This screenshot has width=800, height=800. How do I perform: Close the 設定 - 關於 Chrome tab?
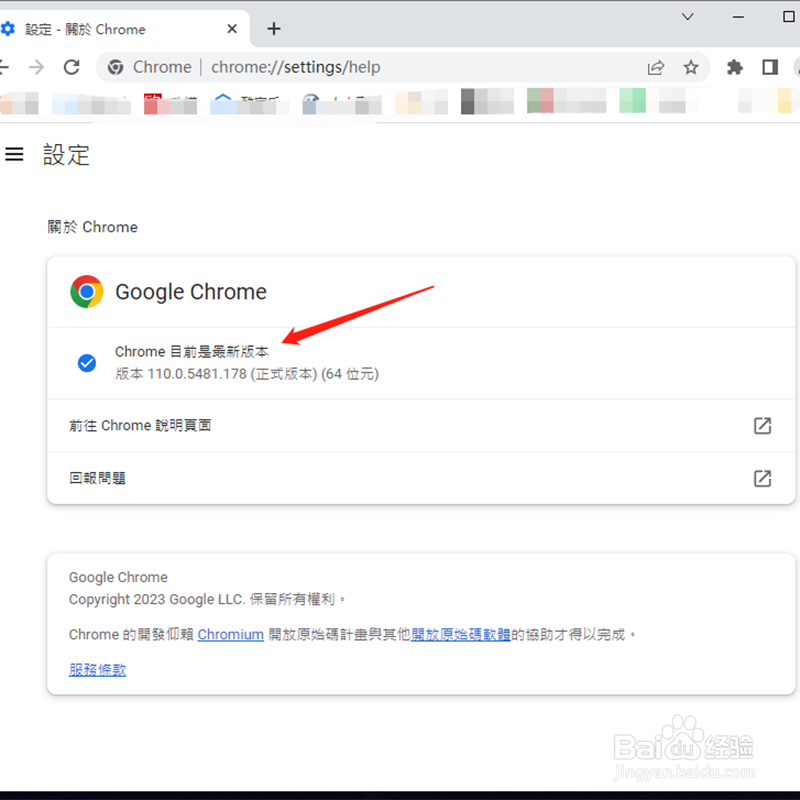point(232,29)
